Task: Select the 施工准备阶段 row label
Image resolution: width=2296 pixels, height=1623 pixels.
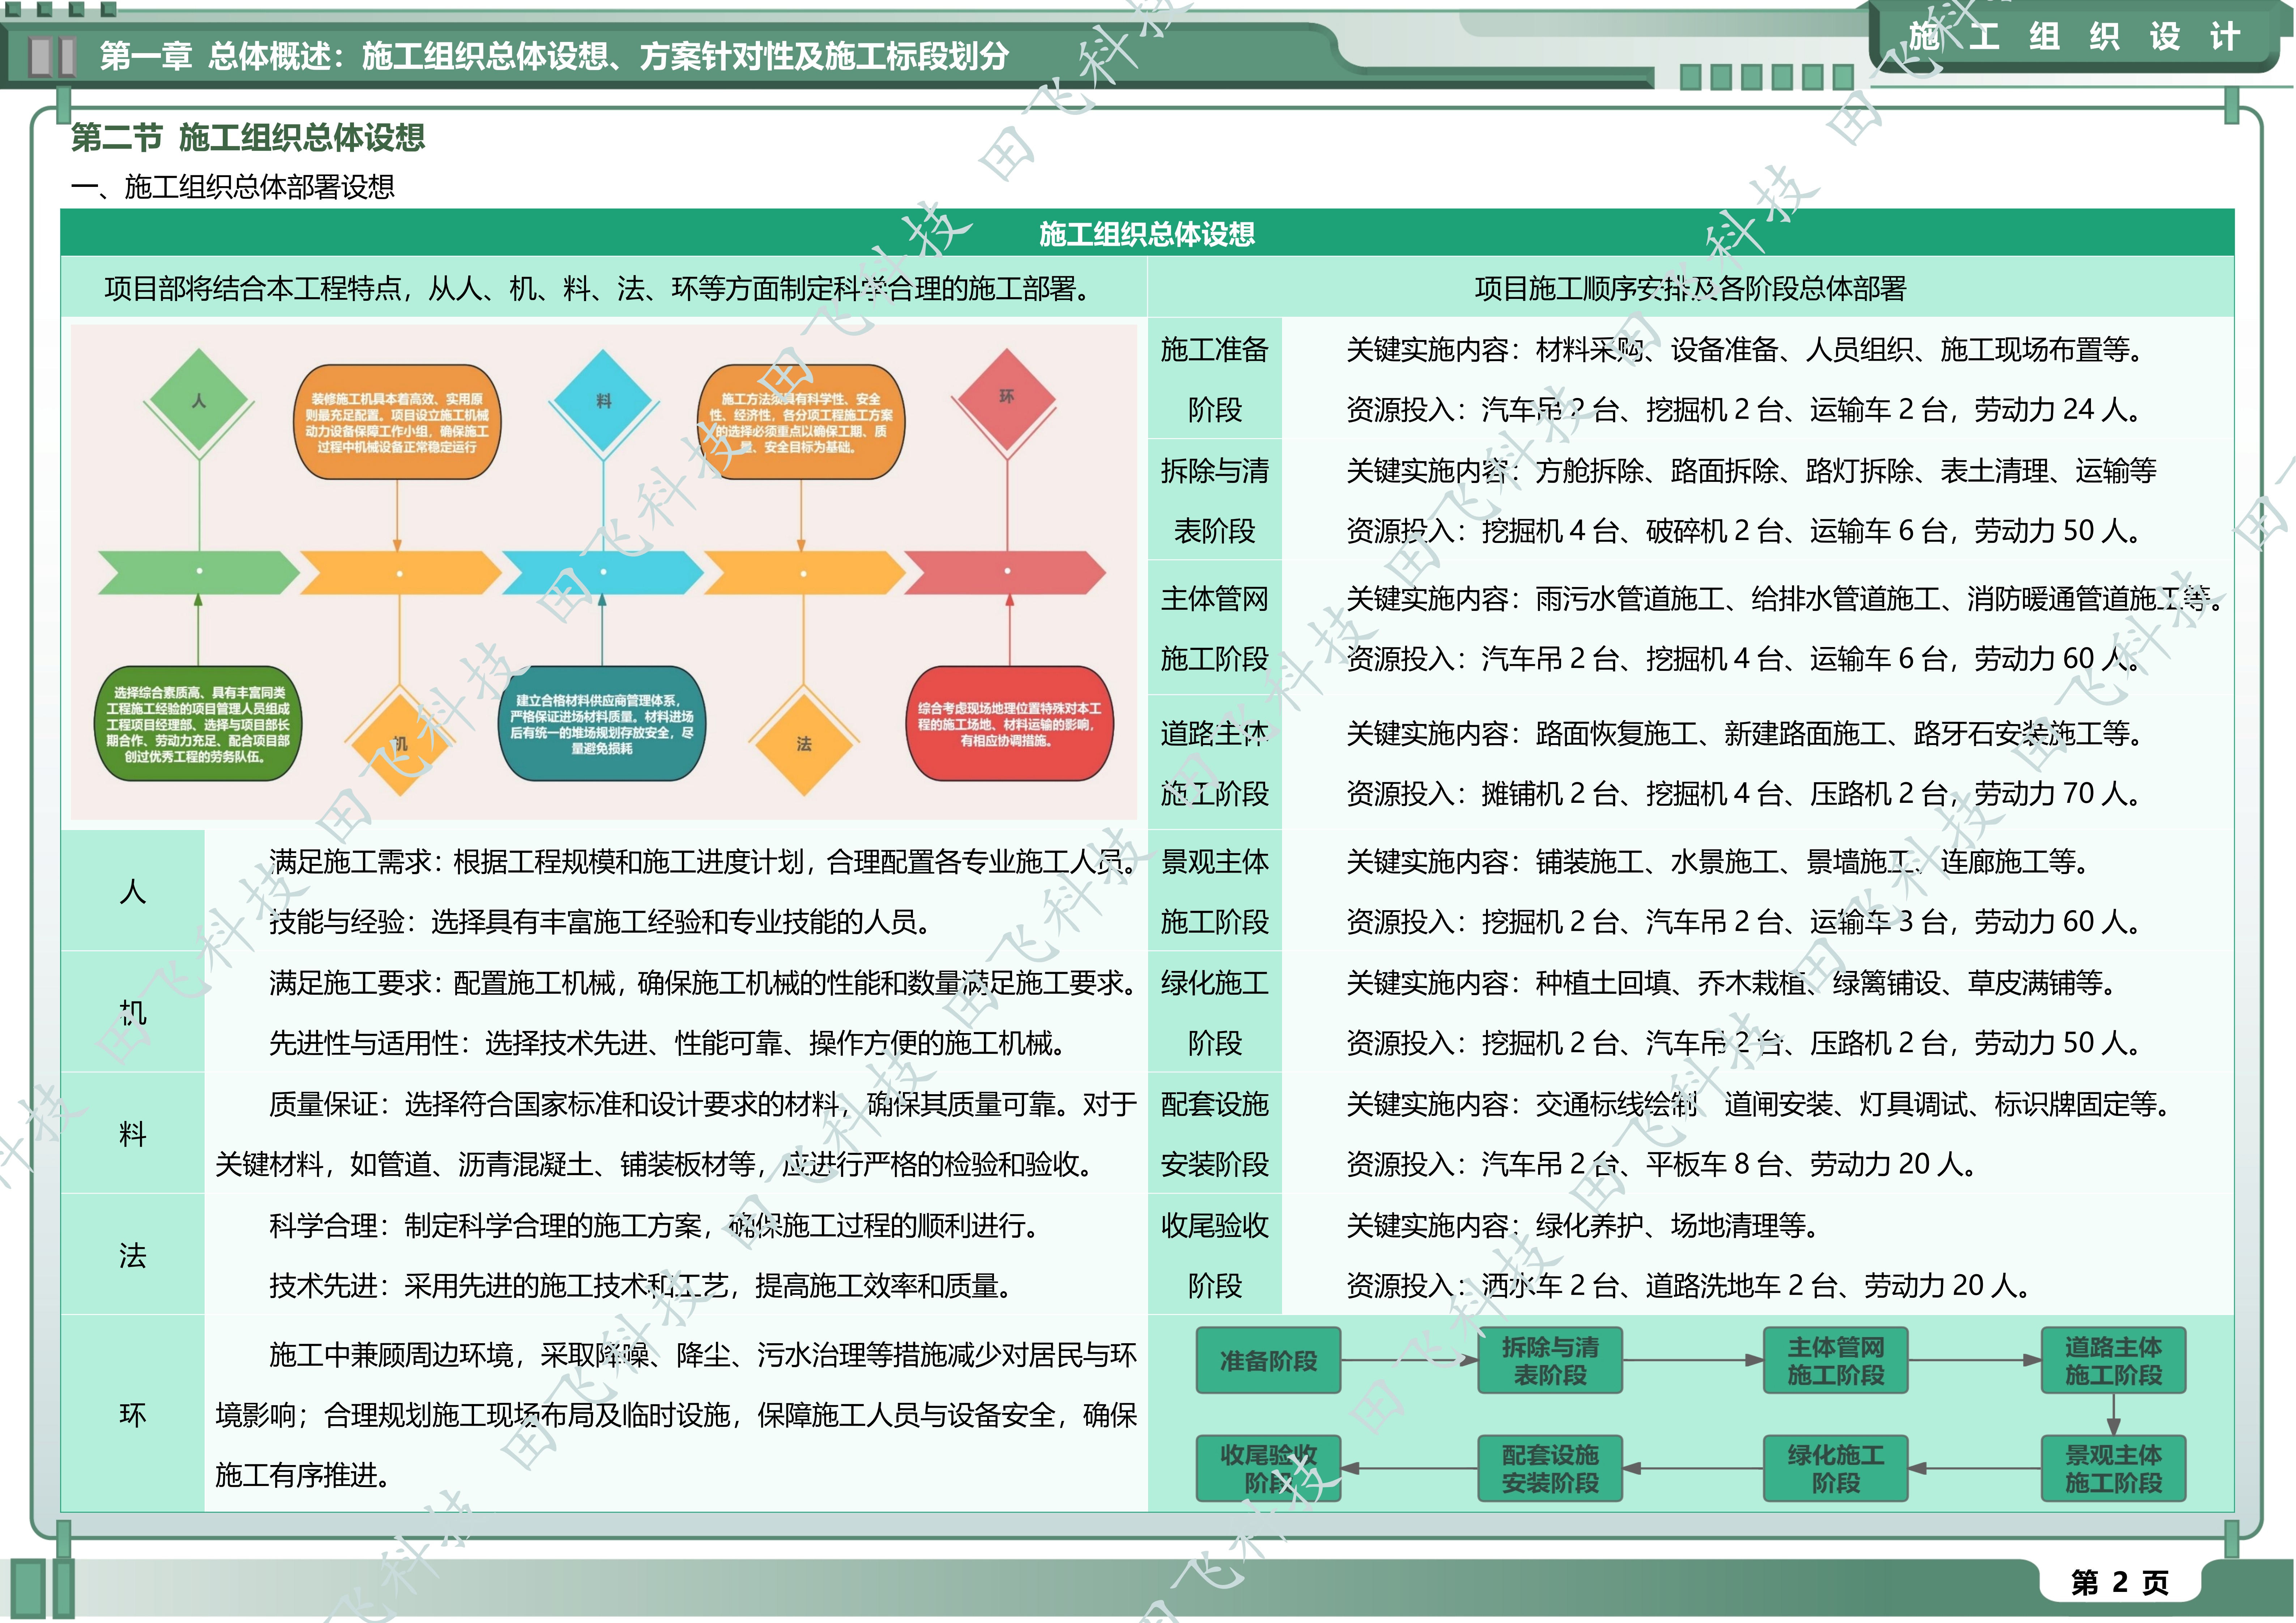Action: [1215, 379]
